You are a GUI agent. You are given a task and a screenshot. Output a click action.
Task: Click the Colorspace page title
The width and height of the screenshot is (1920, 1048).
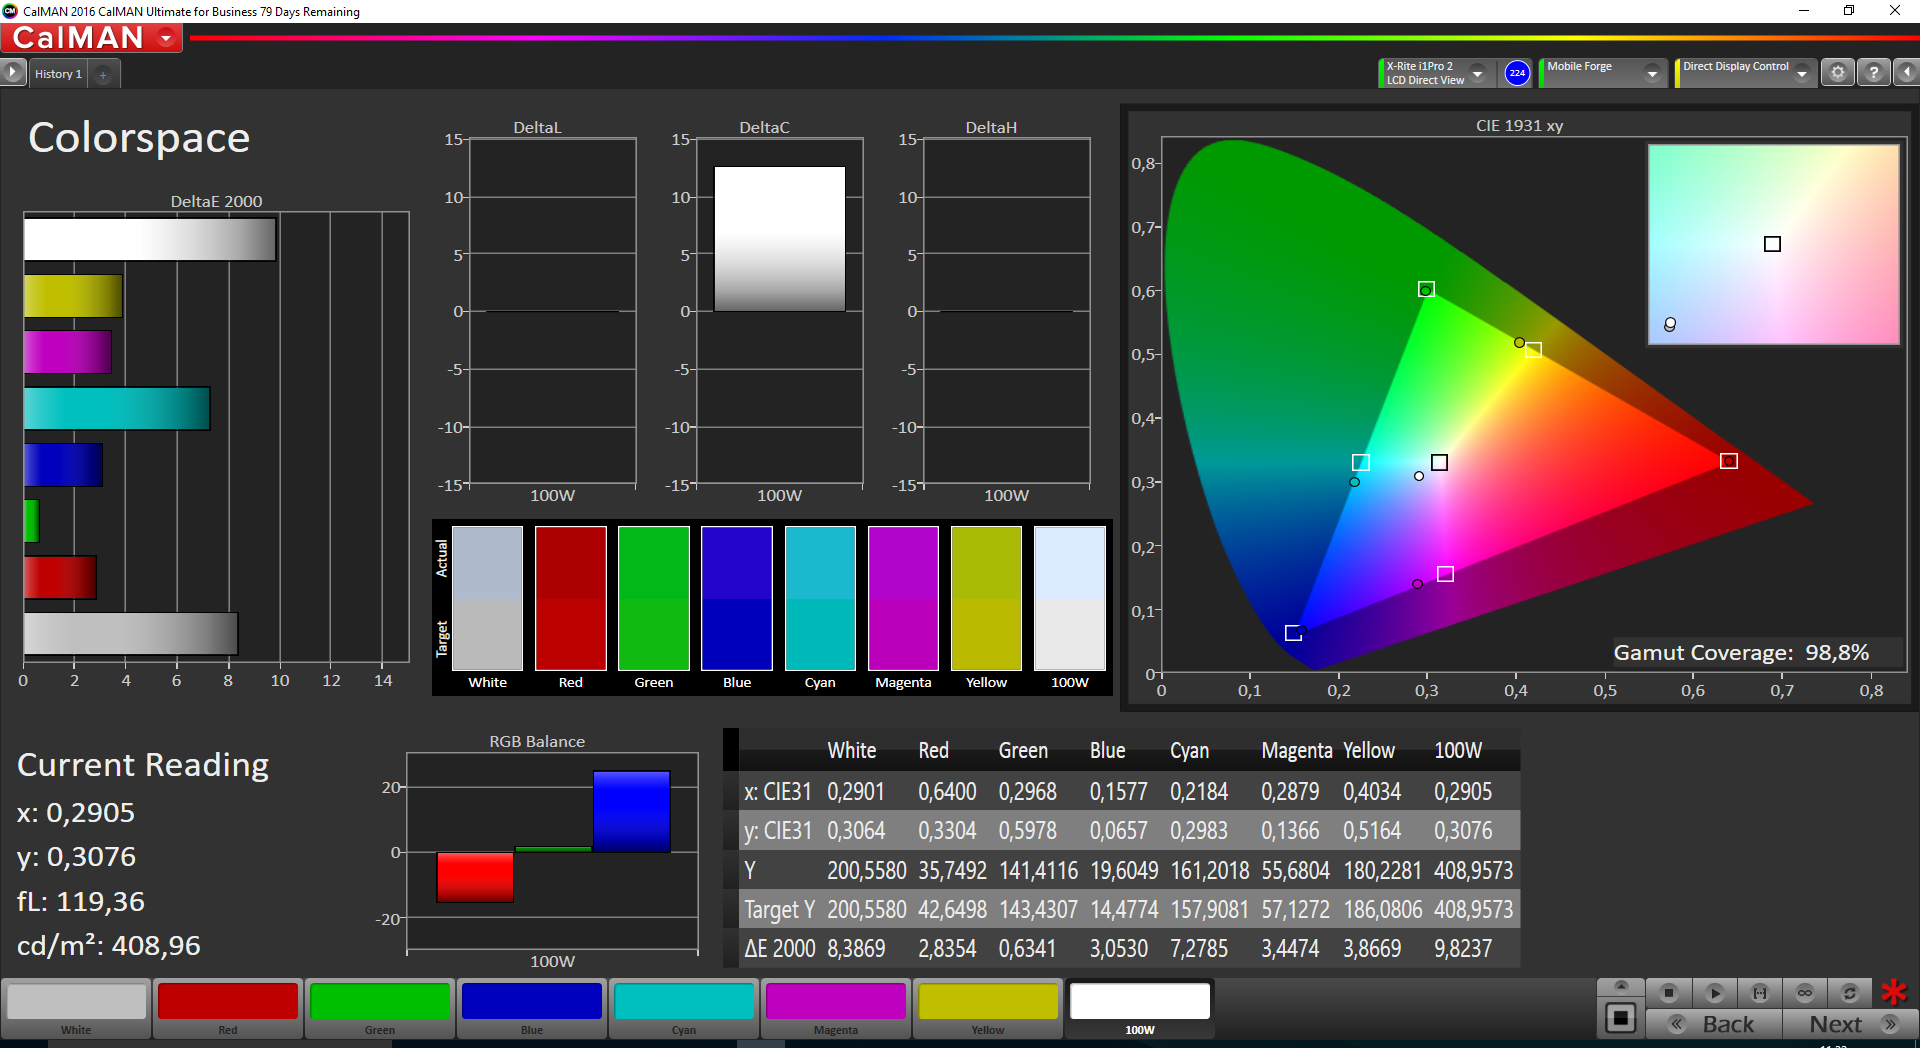pos(139,138)
